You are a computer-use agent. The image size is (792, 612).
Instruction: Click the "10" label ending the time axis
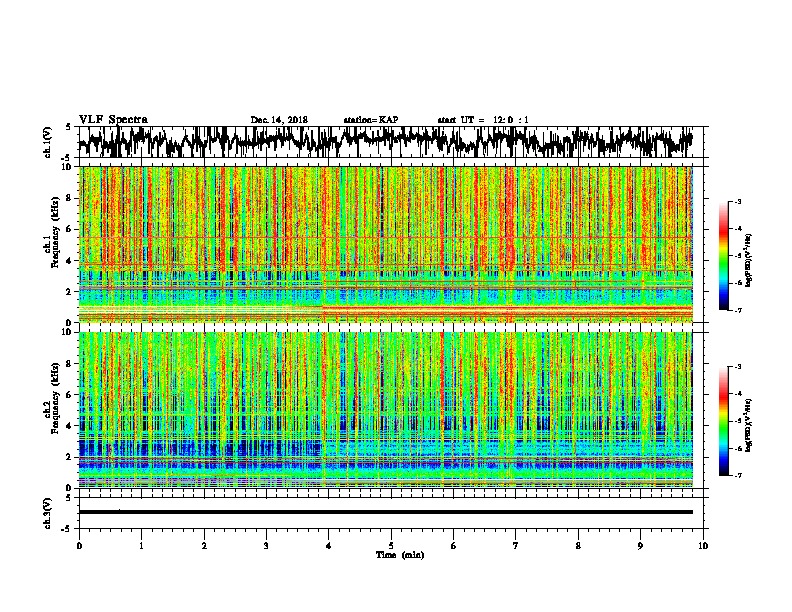coord(703,546)
